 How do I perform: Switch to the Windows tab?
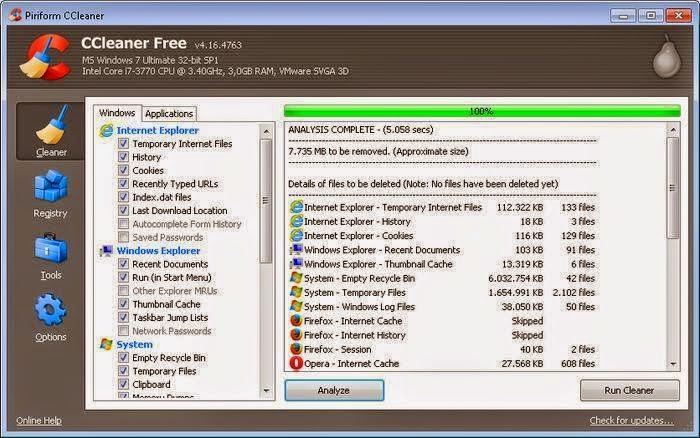(117, 113)
